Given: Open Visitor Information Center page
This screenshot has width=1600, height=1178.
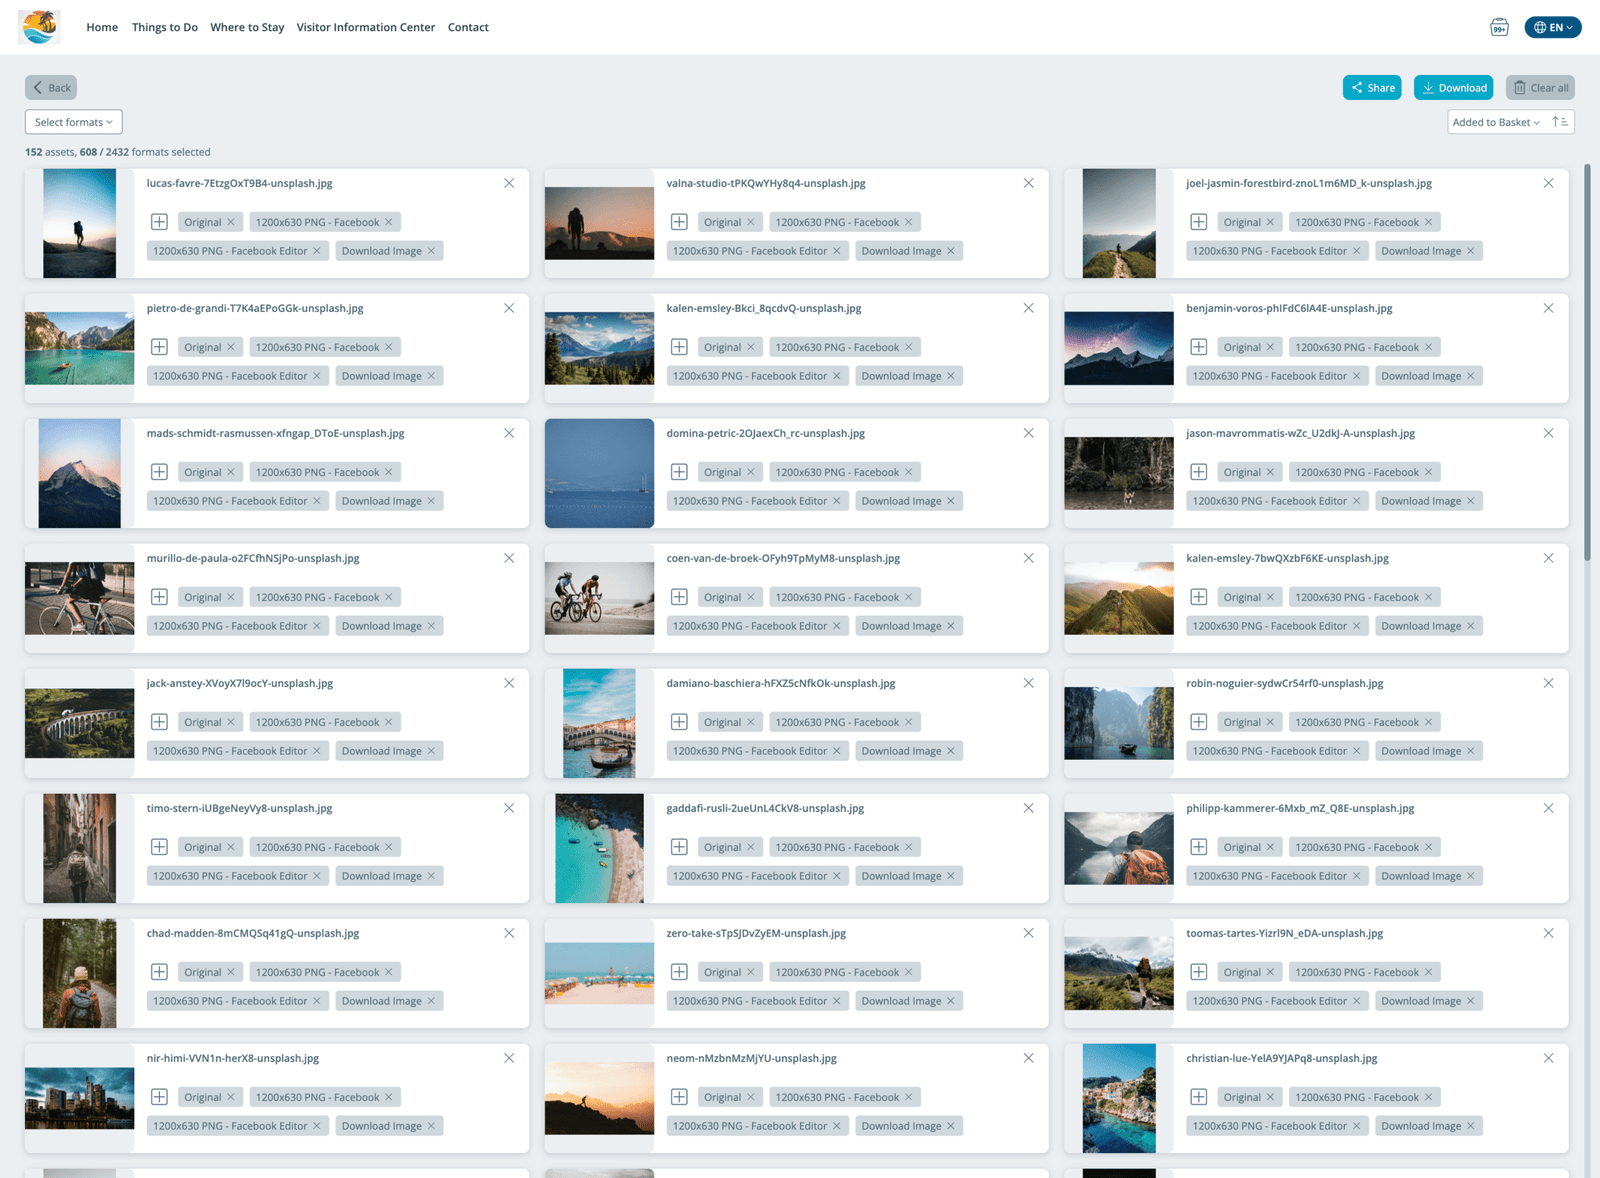Looking at the screenshot, I should 365,27.
